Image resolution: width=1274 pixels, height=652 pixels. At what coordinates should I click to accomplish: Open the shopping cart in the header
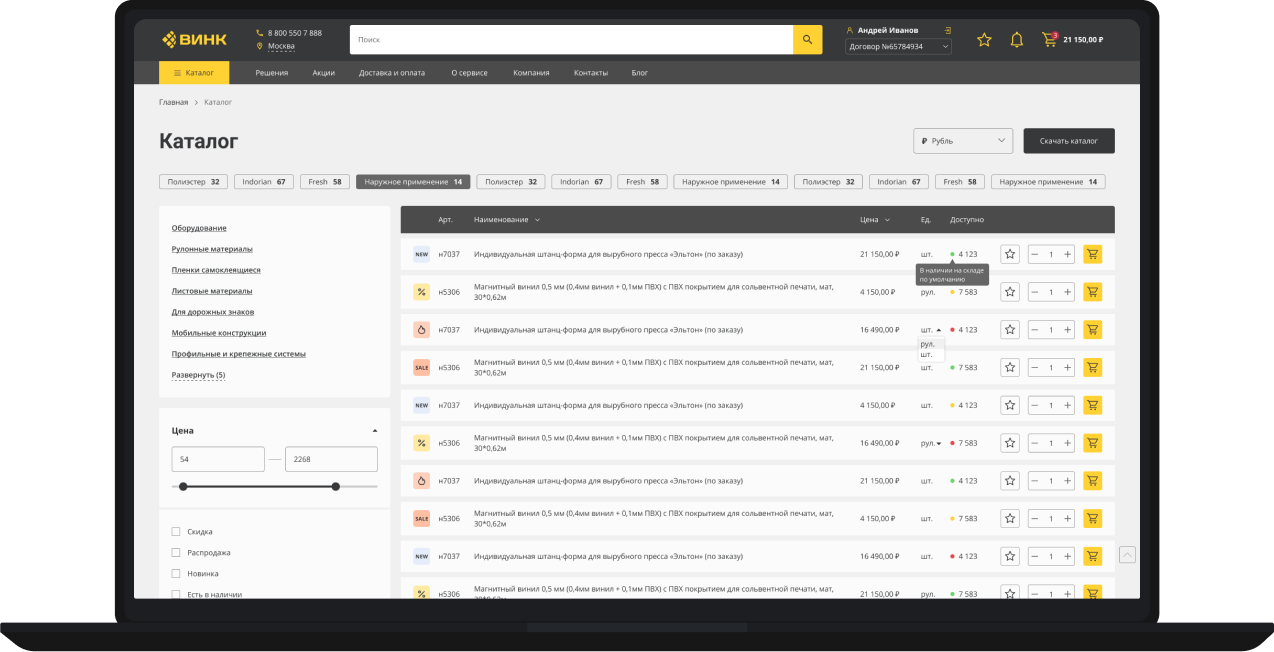coord(1049,40)
